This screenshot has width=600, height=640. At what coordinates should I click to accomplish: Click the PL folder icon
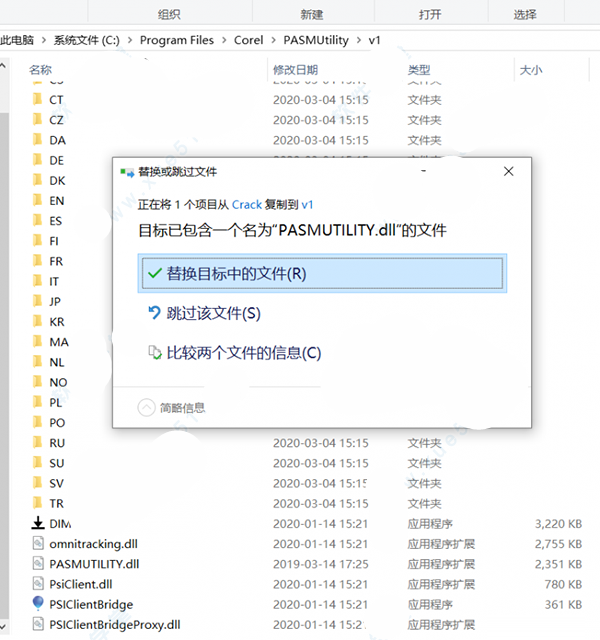37,402
